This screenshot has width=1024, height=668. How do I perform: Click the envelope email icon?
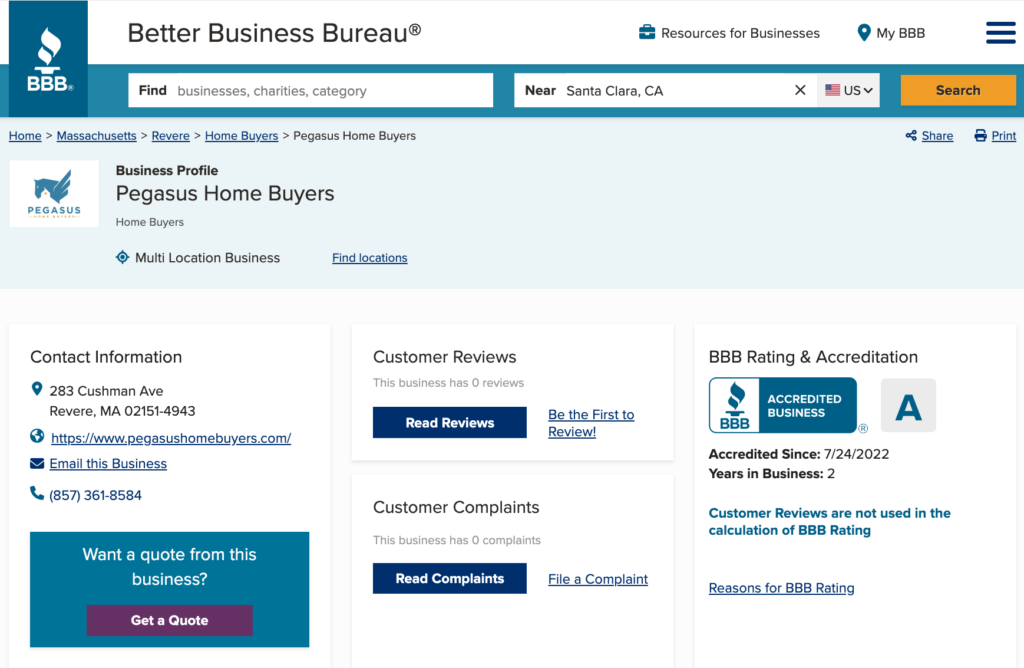pyautogui.click(x=37, y=464)
